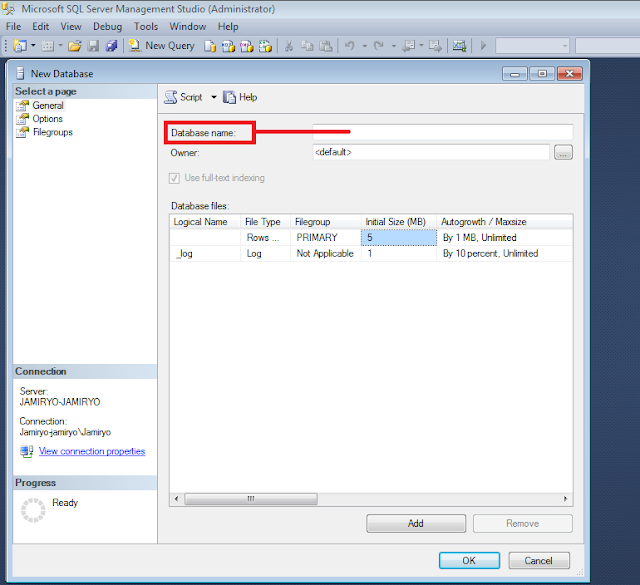Click the horizontal scrollbar thumb
Viewport: 640px width, 585px height.
251,499
